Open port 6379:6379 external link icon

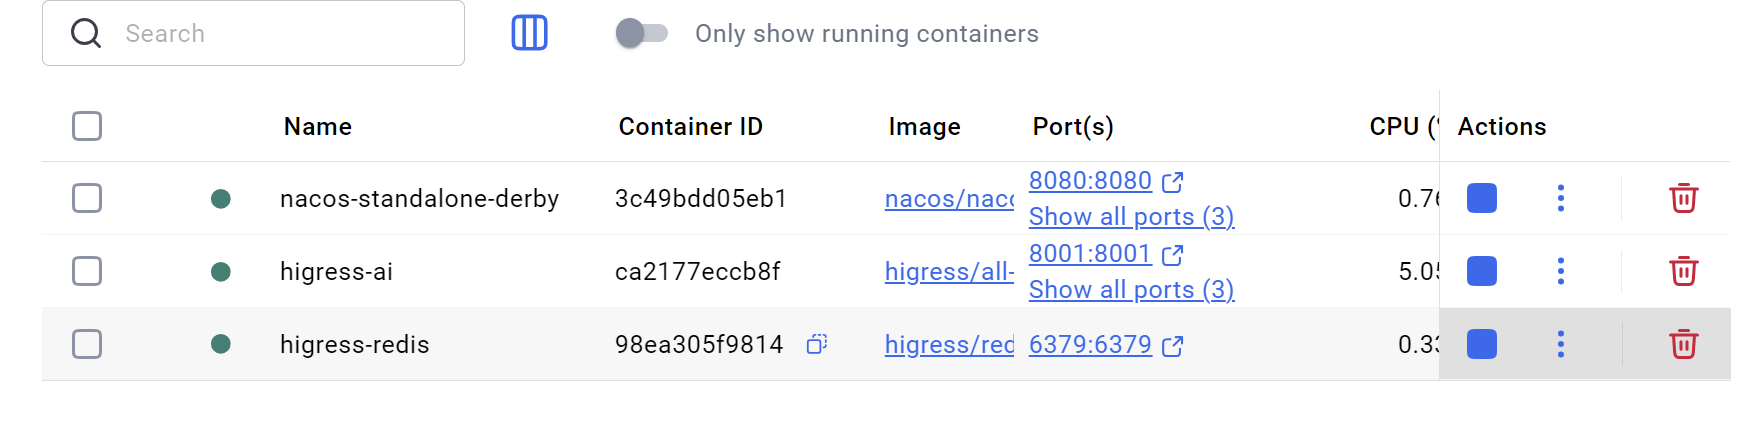pos(1173,346)
